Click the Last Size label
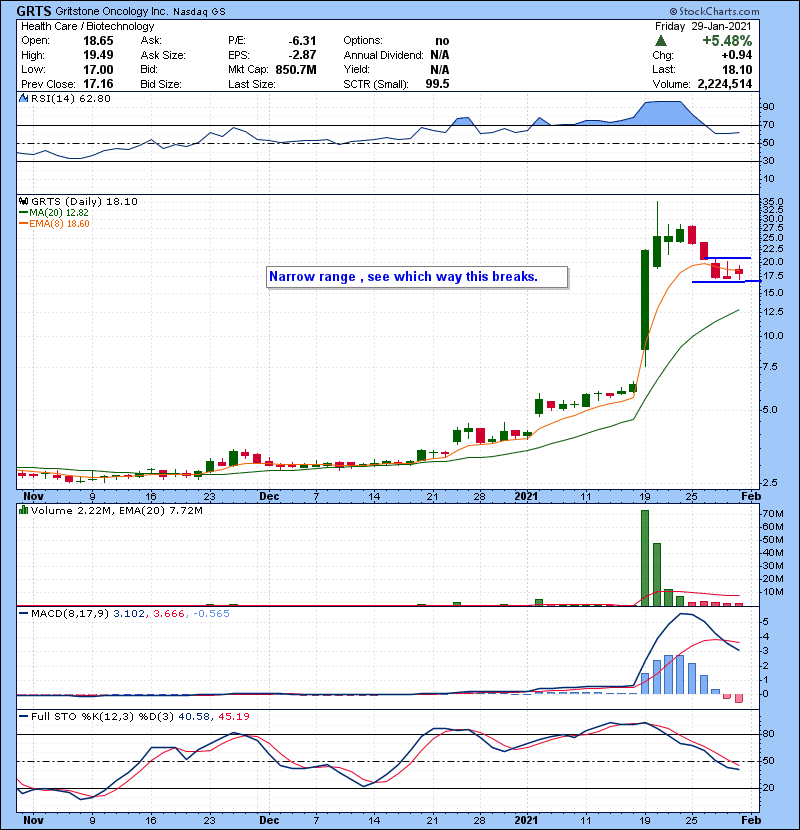Image resolution: width=800 pixels, height=830 pixels. pyautogui.click(x=251, y=84)
